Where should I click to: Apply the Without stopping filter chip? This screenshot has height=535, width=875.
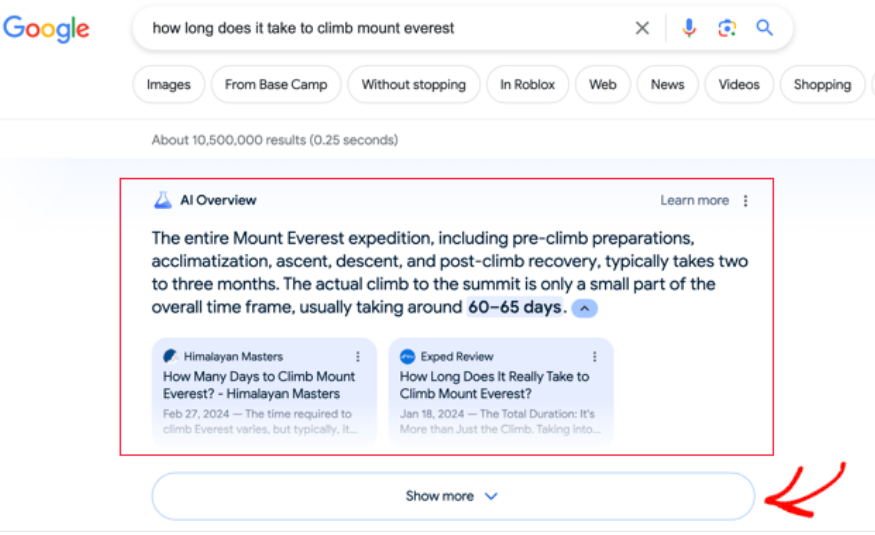(x=413, y=85)
